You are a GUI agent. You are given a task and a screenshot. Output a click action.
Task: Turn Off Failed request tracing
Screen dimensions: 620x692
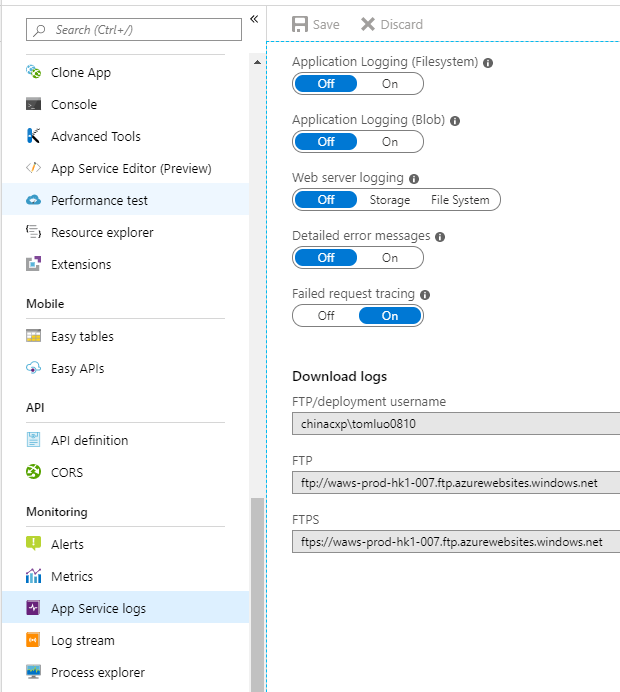coord(326,316)
